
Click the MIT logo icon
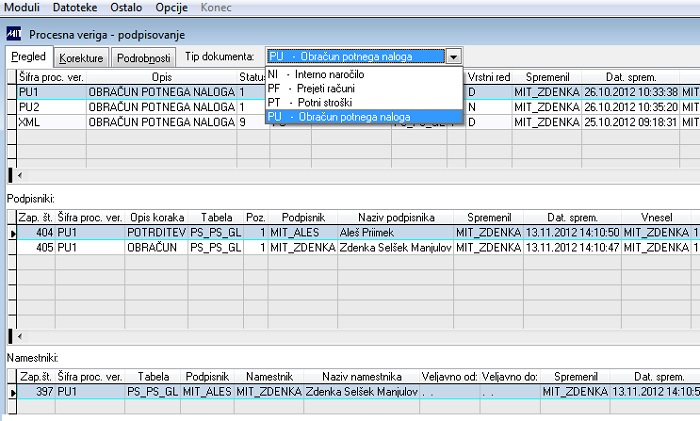click(13, 34)
